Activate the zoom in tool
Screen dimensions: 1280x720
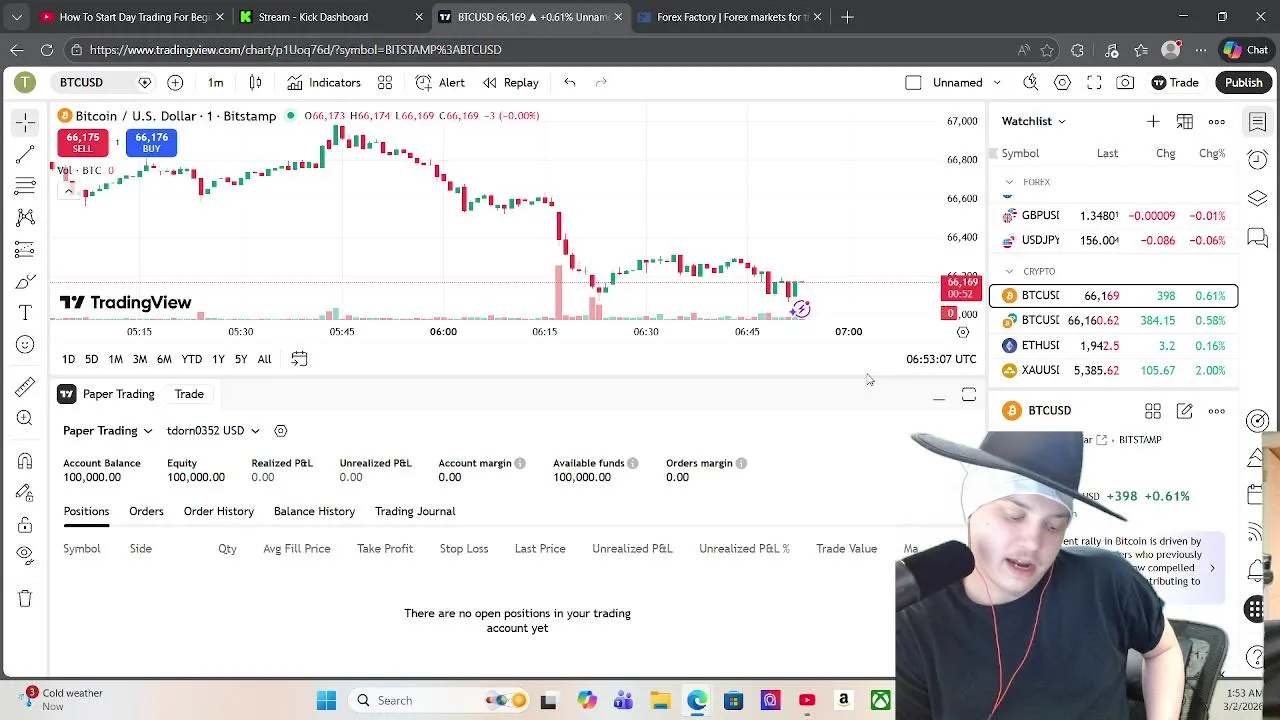point(25,419)
